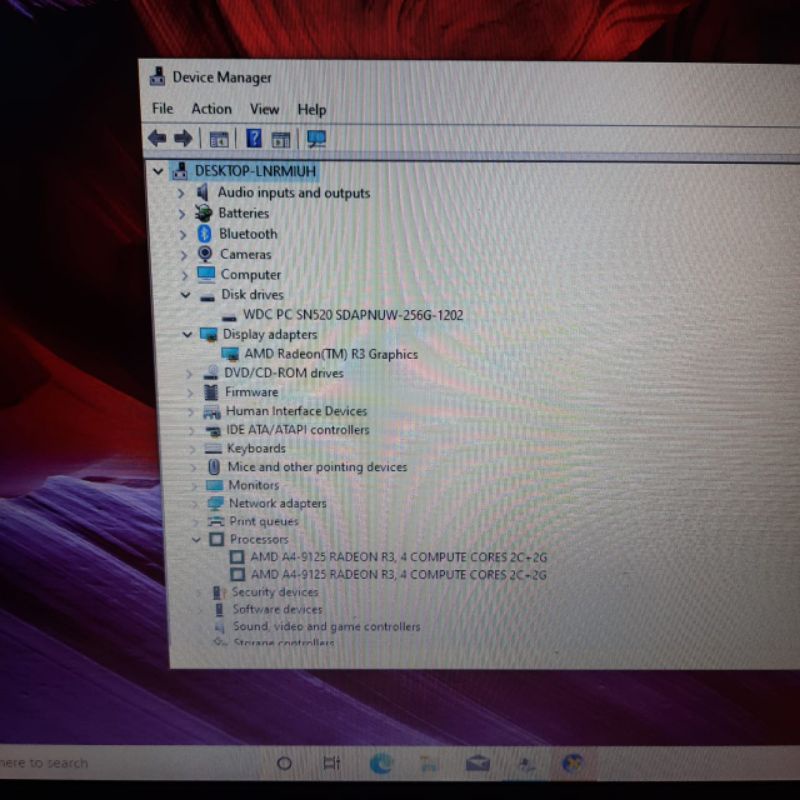The height and width of the screenshot is (800, 800).
Task: Click the DVD/CD-ROM drives icon
Action: [x=210, y=373]
